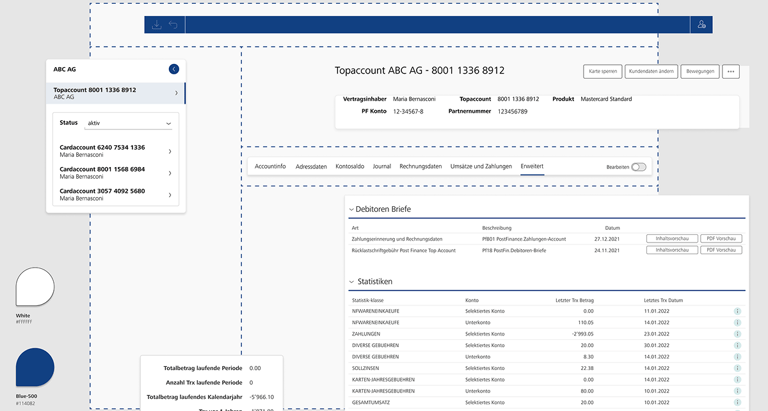Select the White color swatch
Screen dimensions: 768x411
click(x=35, y=287)
